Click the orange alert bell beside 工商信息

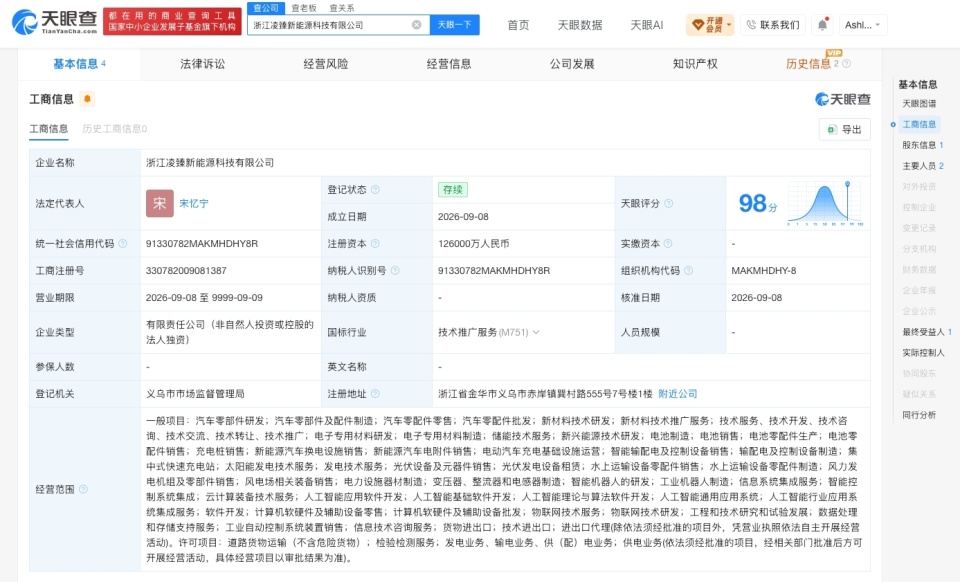tap(87, 99)
